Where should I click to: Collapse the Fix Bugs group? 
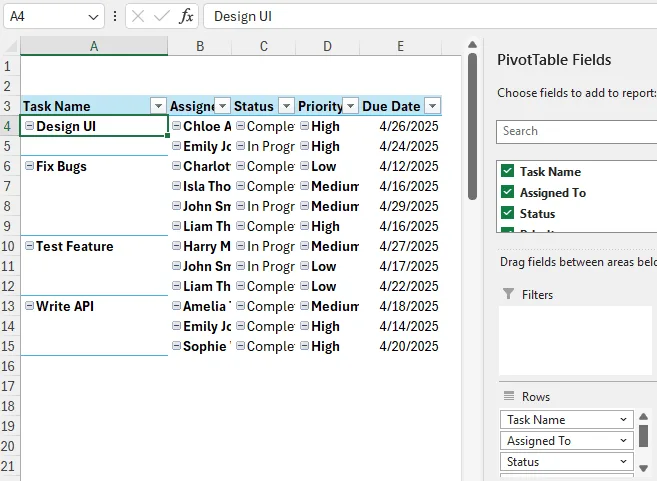(29, 166)
